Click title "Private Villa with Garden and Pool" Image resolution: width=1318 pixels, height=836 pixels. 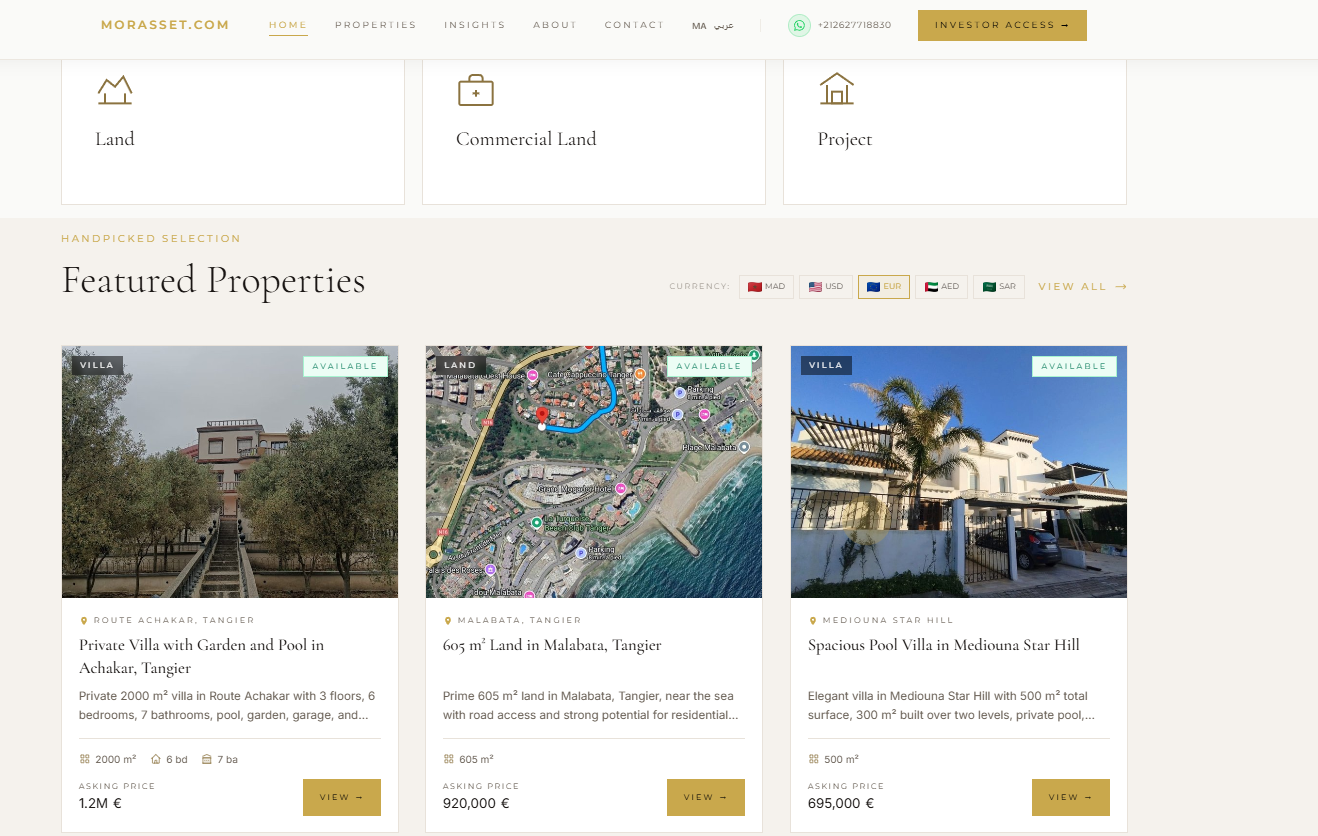click(x=202, y=656)
